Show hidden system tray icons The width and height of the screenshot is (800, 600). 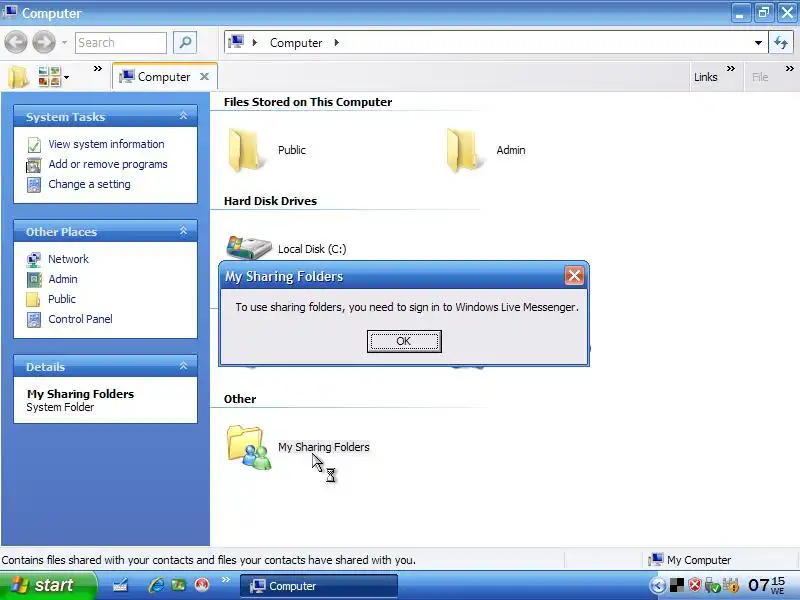pyautogui.click(x=658, y=586)
